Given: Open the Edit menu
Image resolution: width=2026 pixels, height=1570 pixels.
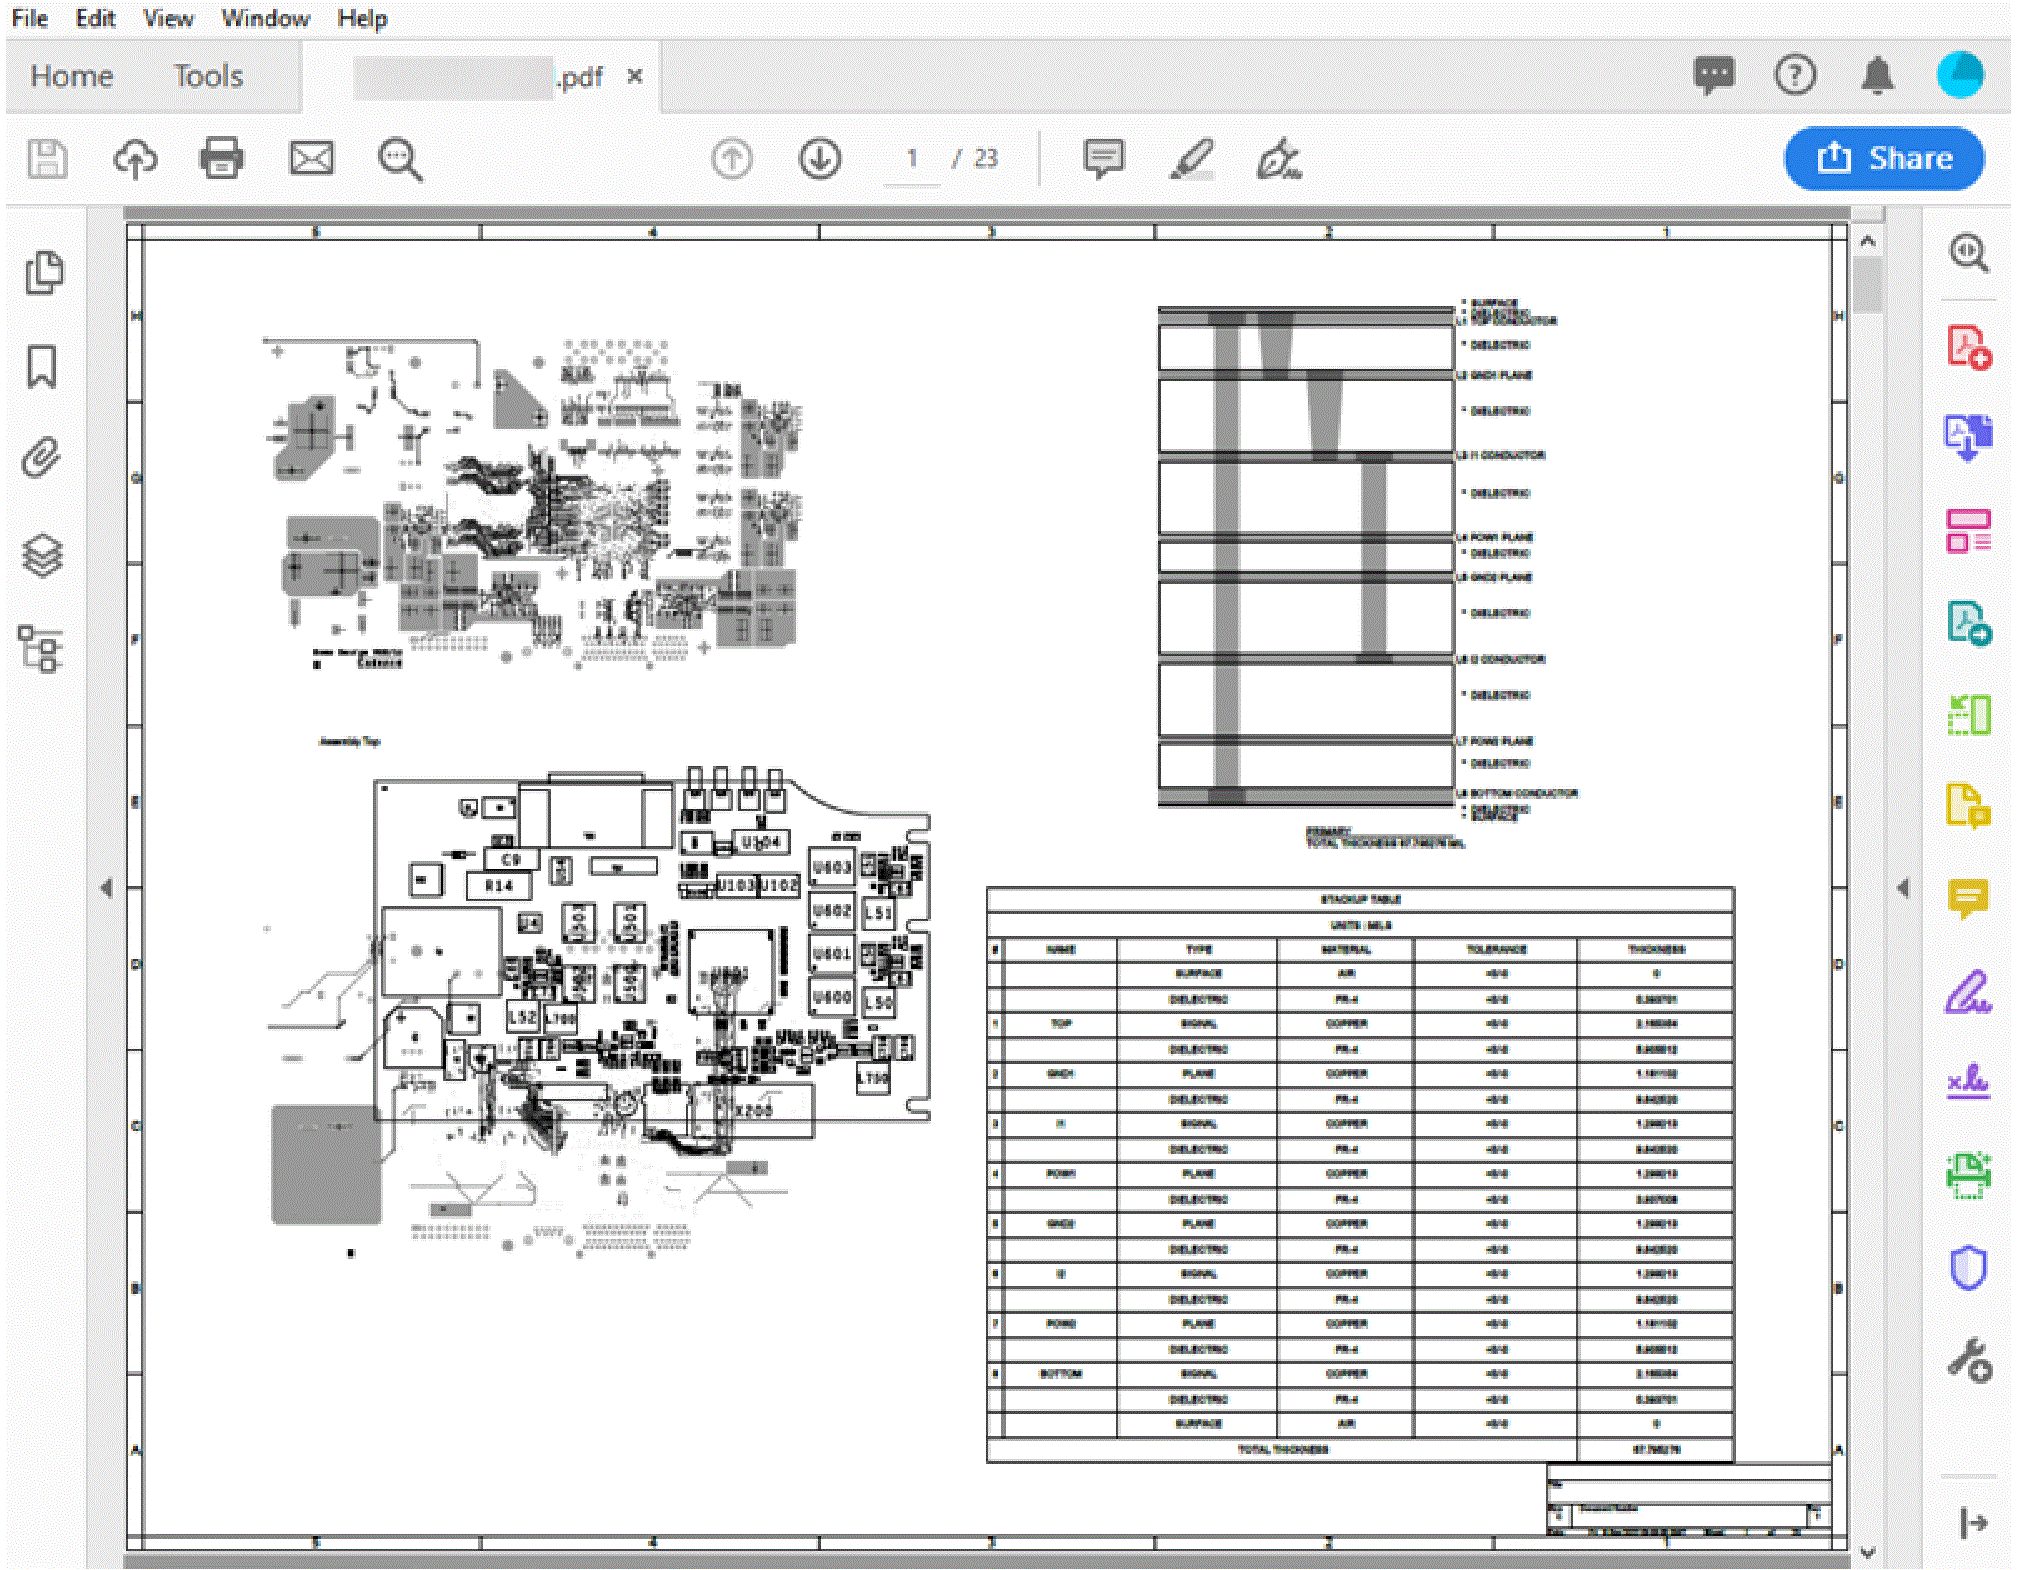Looking at the screenshot, I should [96, 18].
